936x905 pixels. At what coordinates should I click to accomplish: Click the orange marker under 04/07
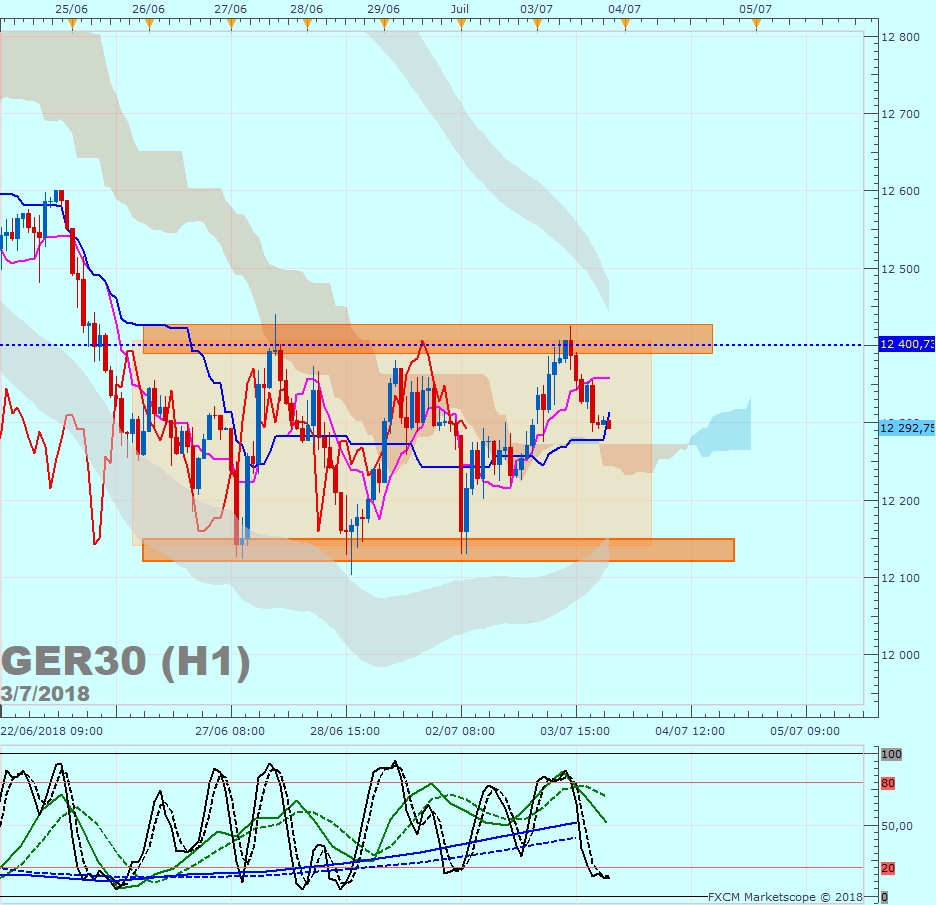[x=625, y=24]
